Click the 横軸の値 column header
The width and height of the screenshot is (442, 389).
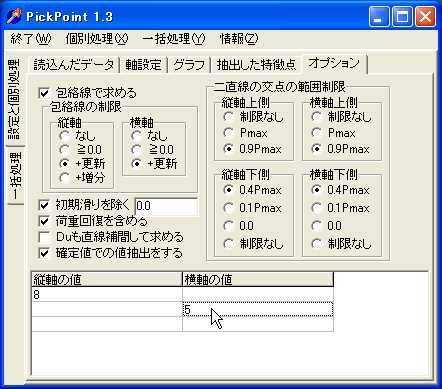(x=258, y=279)
